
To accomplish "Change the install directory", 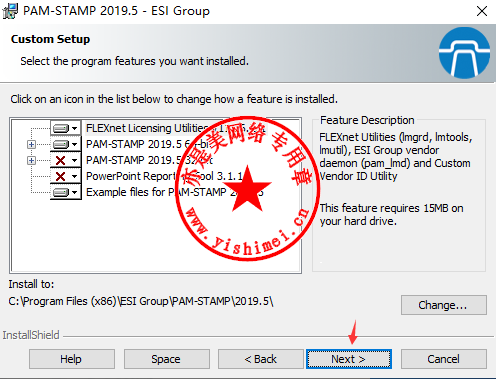I will pos(444,305).
